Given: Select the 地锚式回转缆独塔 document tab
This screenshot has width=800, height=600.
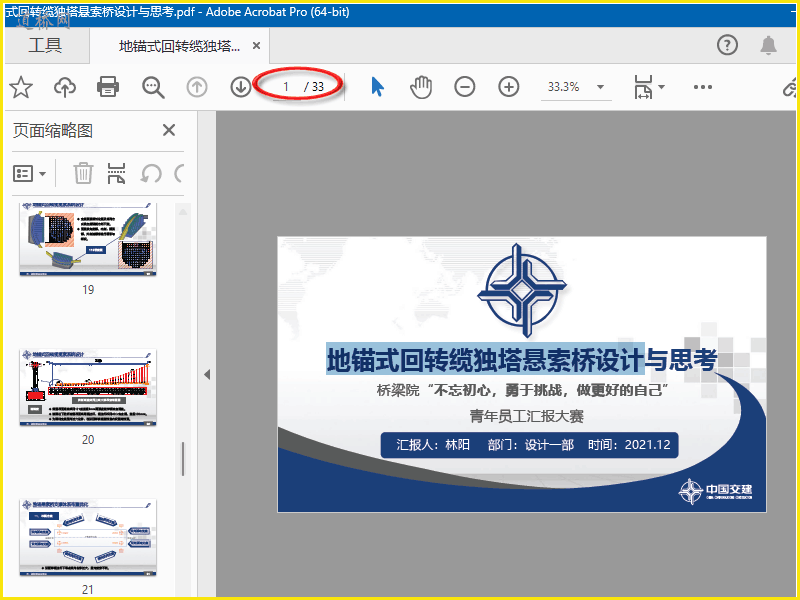Looking at the screenshot, I should [179, 46].
